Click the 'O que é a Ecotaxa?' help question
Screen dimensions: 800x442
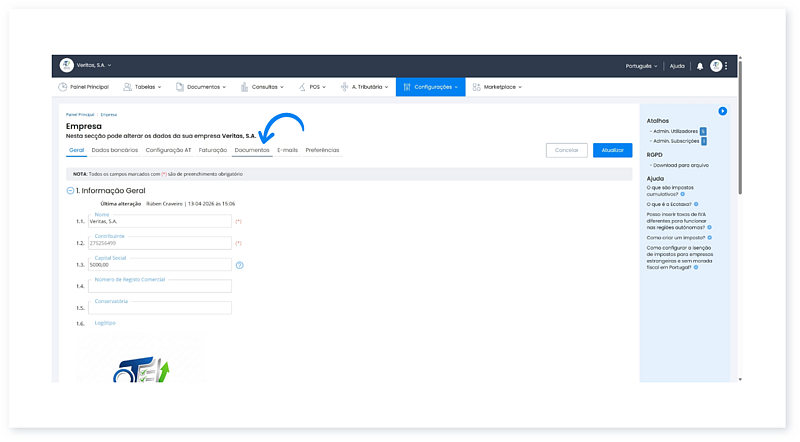coord(669,205)
